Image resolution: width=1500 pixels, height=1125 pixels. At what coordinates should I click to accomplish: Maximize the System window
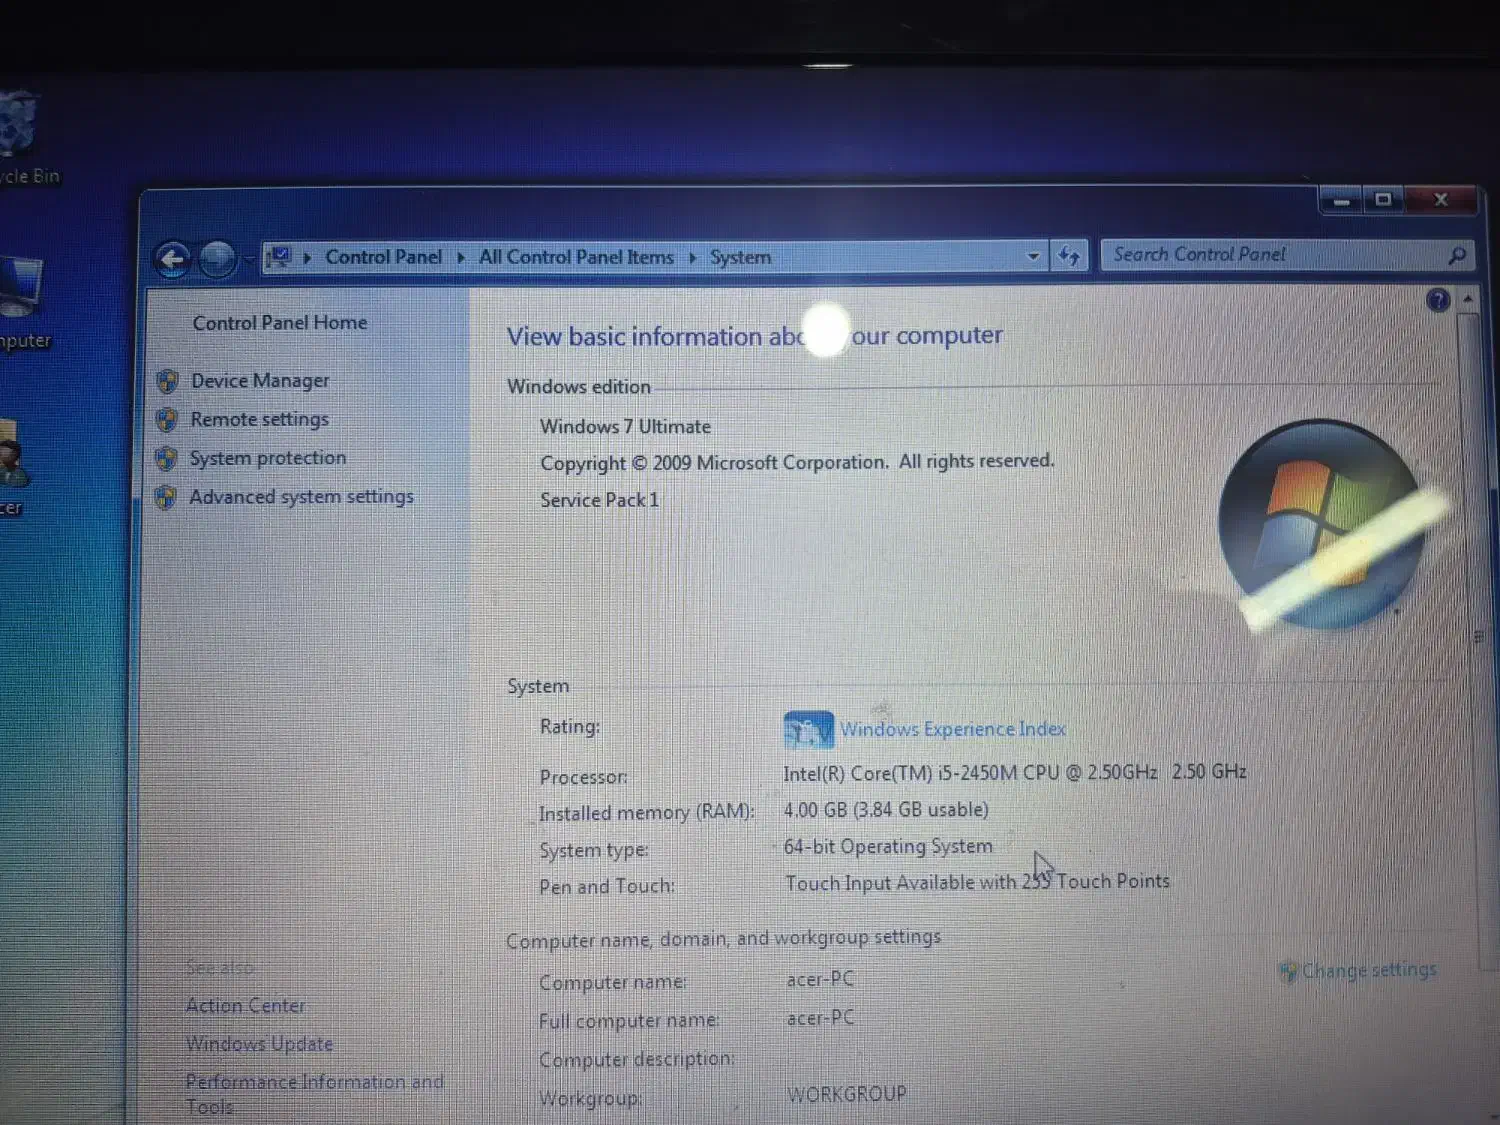(1383, 200)
